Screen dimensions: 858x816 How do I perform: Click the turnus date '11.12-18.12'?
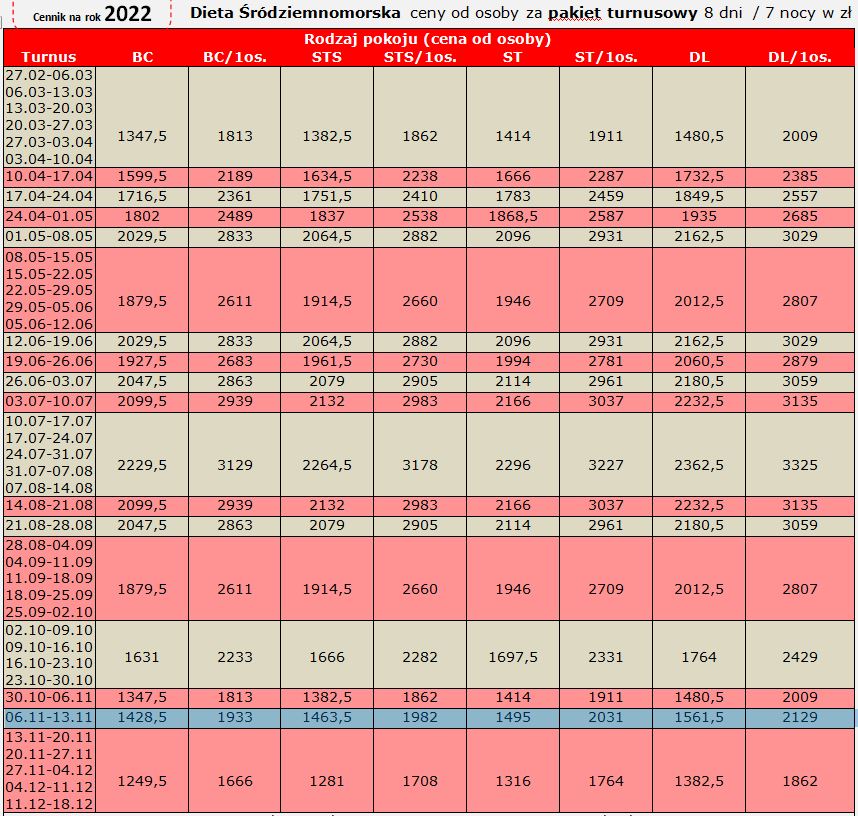[49, 804]
